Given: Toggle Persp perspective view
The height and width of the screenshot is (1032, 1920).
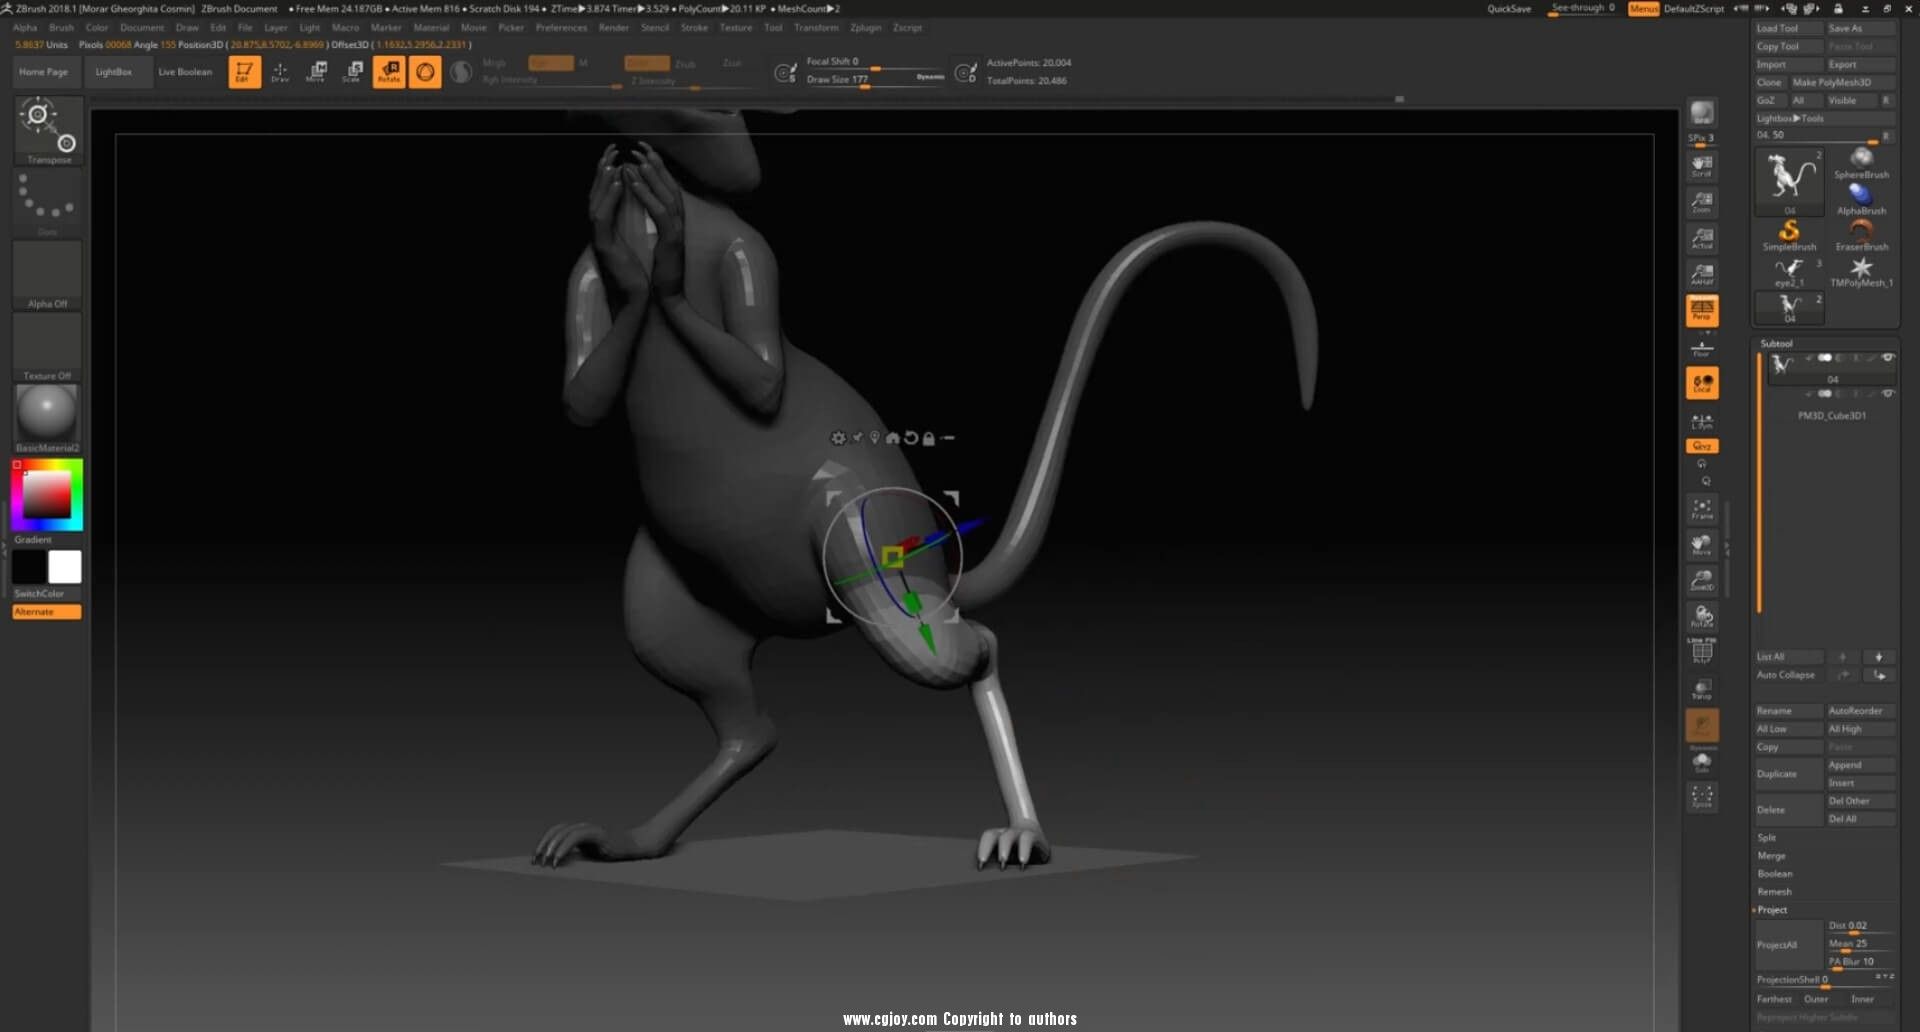Looking at the screenshot, I should 1702,310.
